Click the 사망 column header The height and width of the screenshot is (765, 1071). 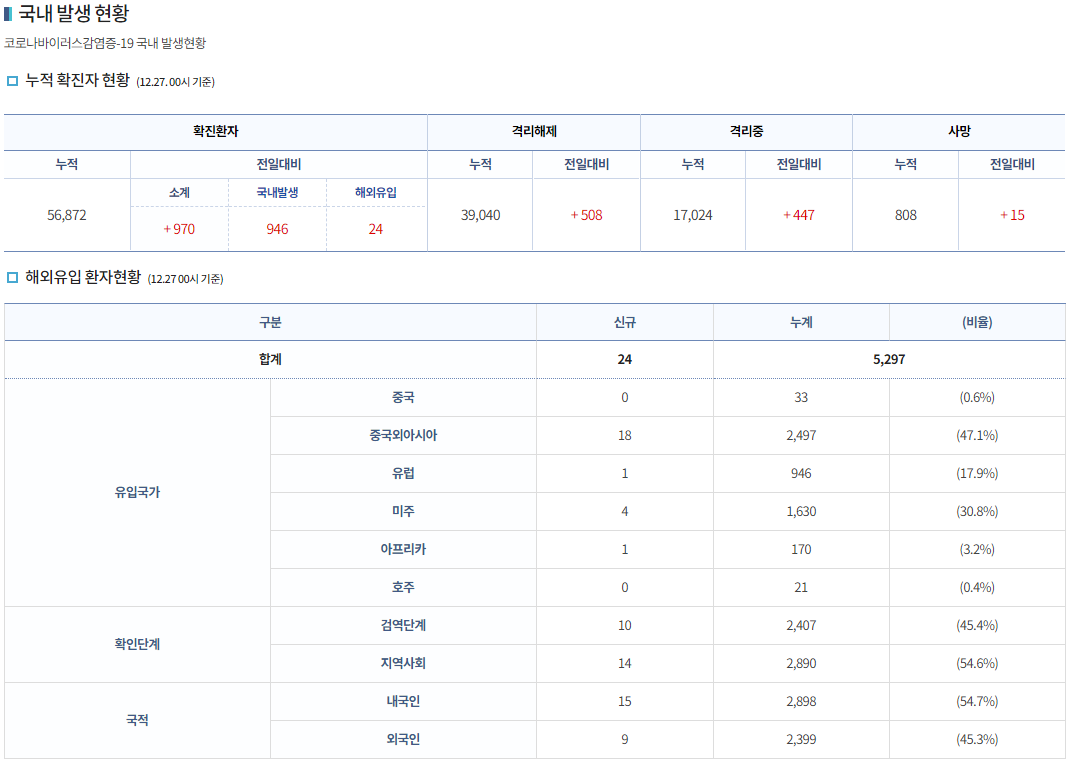click(959, 131)
